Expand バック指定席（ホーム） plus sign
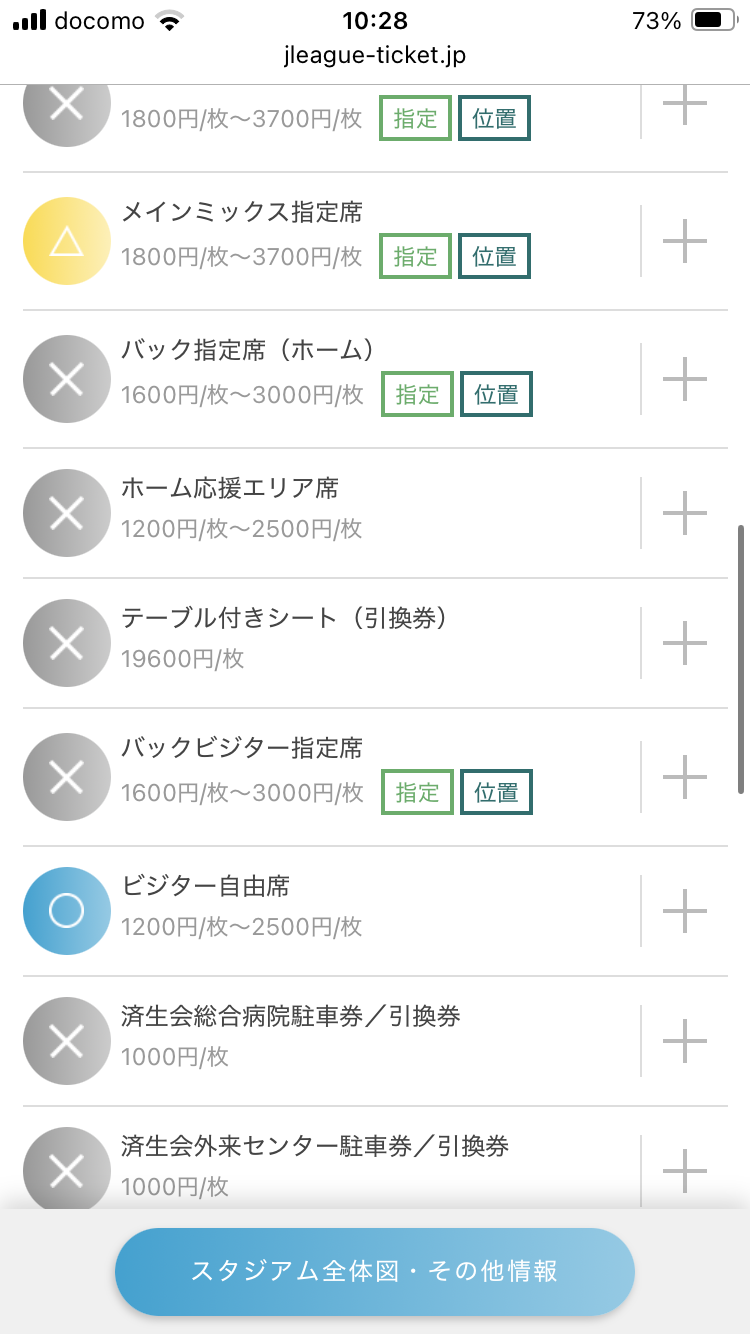The width and height of the screenshot is (750, 1334). 685,379
